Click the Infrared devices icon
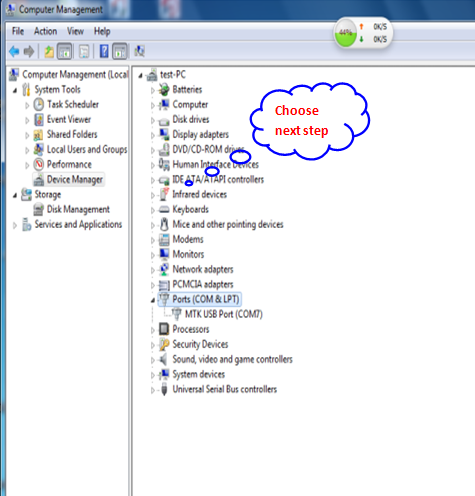The width and height of the screenshot is (475, 496). (164, 194)
